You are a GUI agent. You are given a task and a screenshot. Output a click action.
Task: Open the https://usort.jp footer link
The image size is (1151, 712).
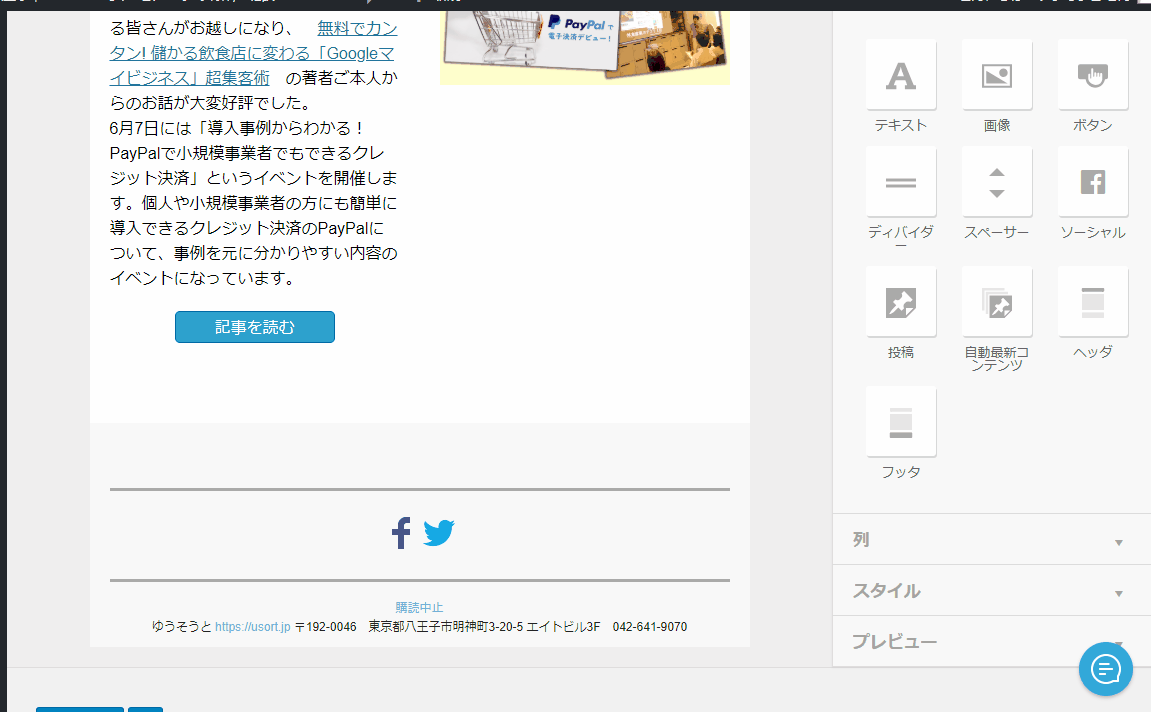point(252,627)
